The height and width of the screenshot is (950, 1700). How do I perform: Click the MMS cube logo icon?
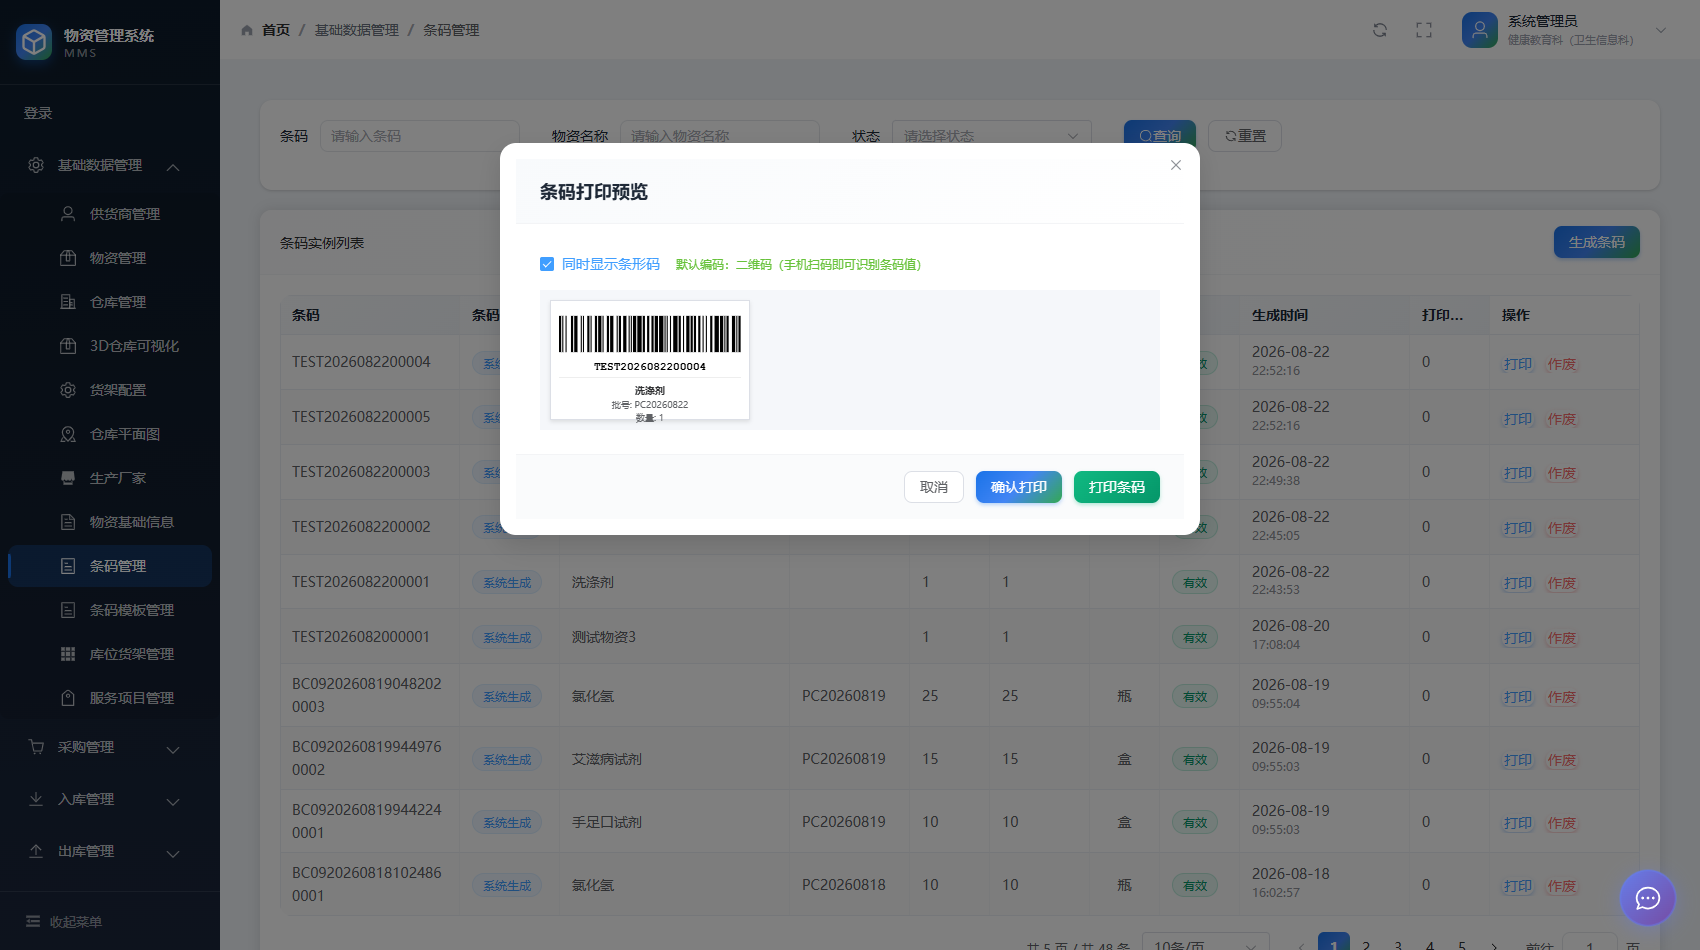tap(34, 42)
